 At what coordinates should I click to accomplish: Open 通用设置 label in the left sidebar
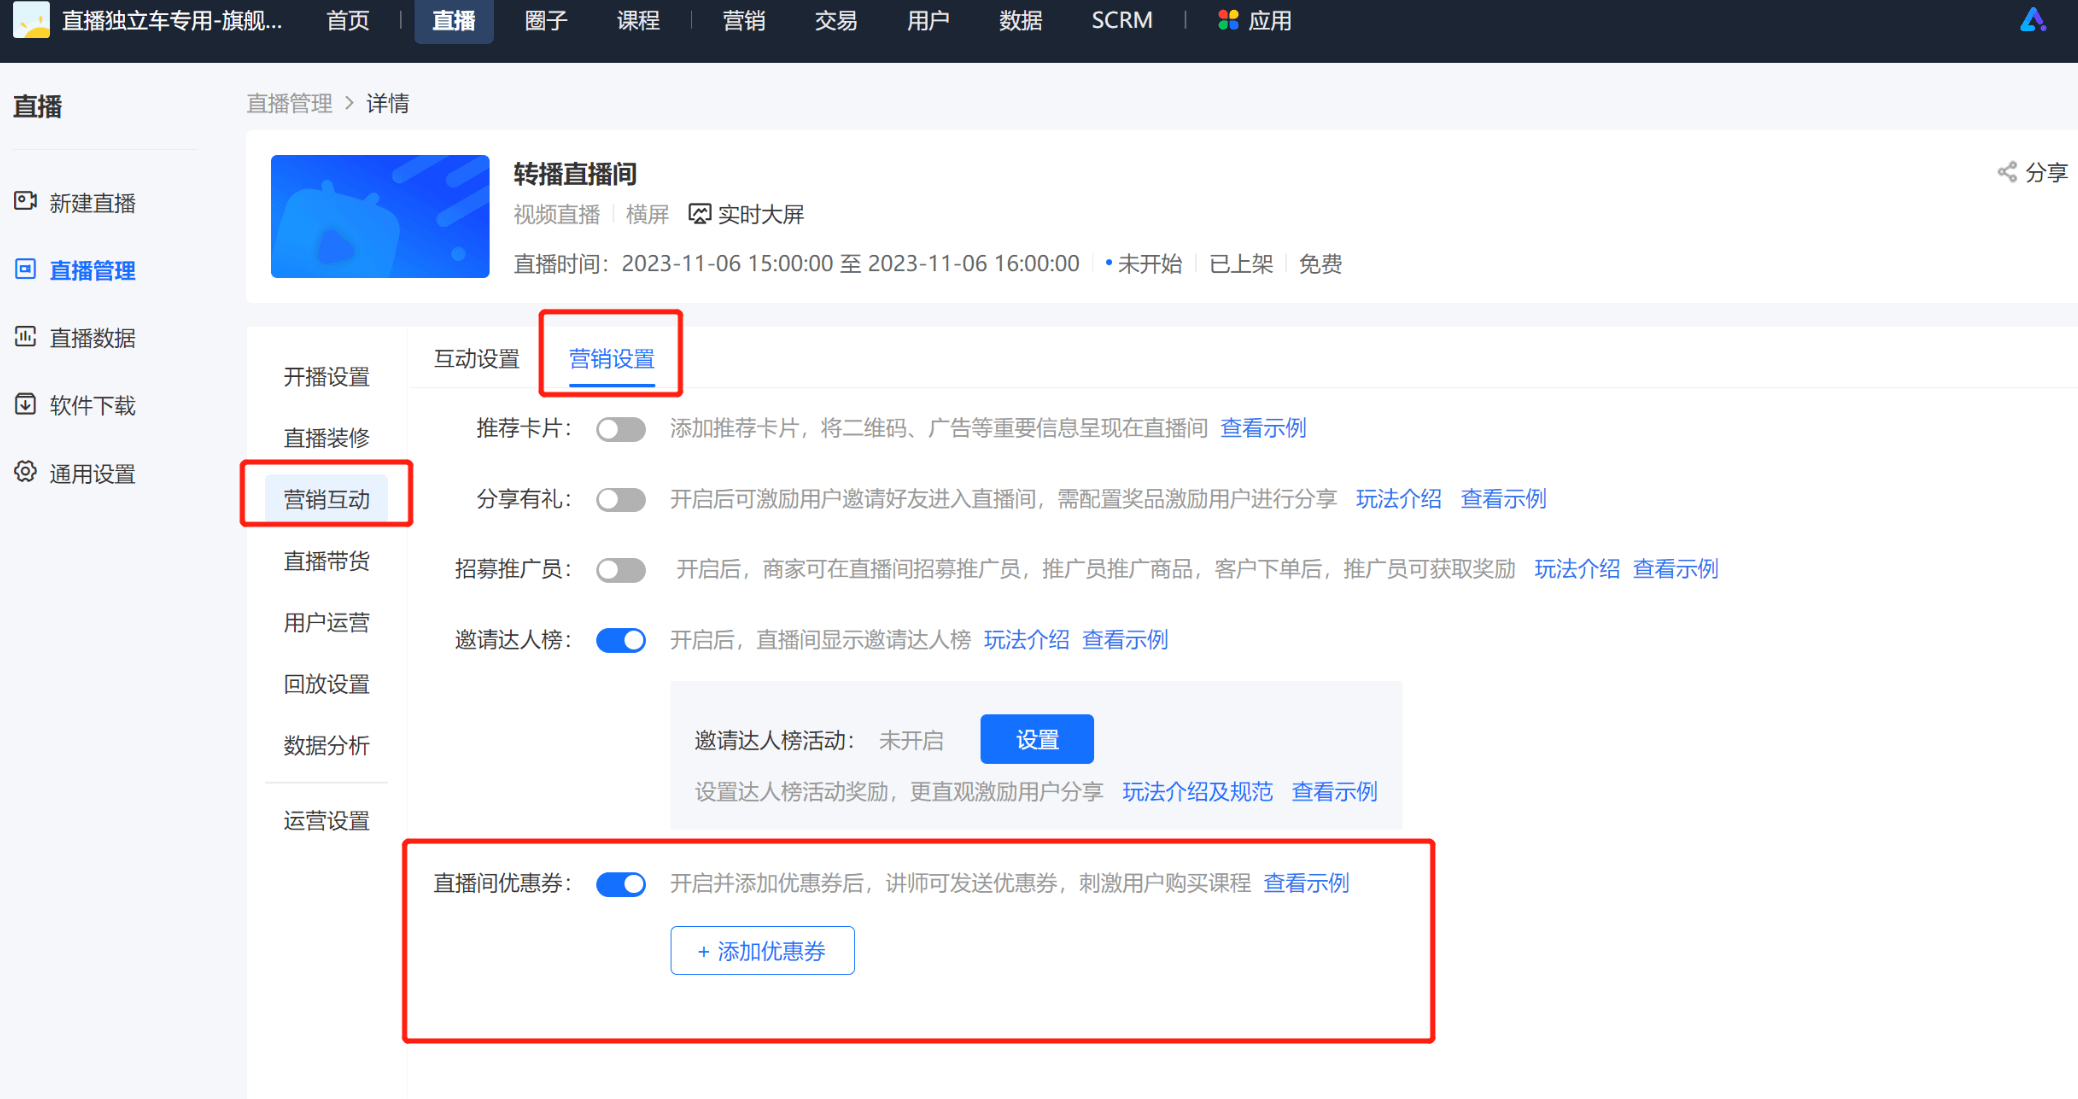pos(93,474)
